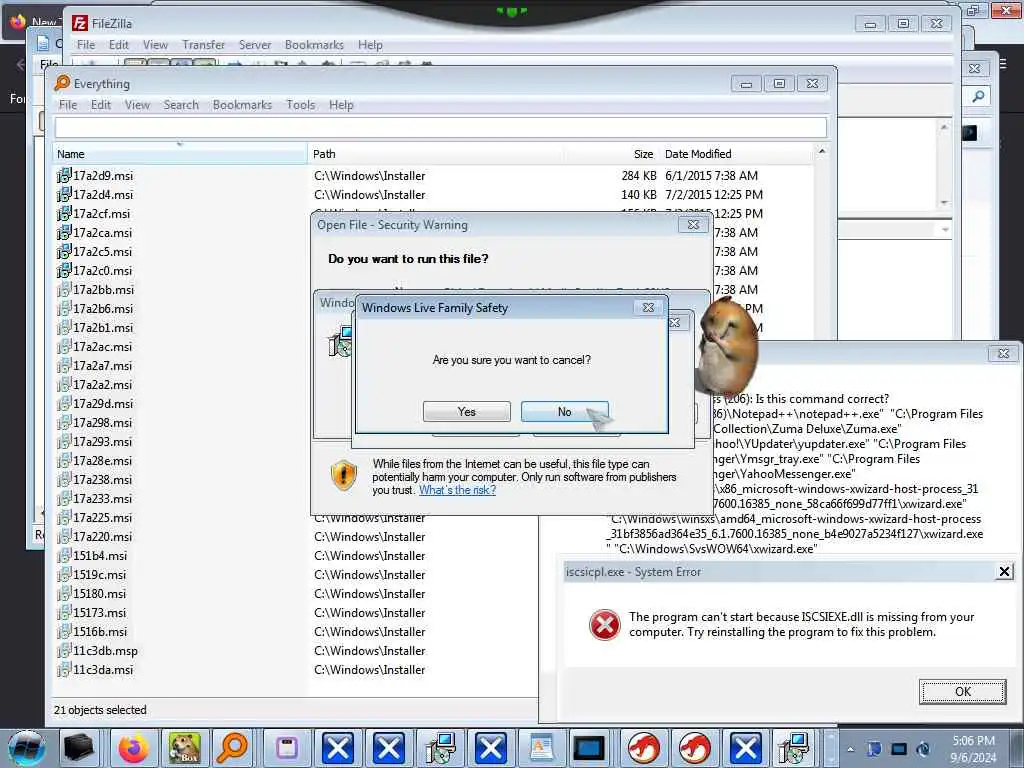This screenshot has height=768, width=1024.
Task: Click the FileZilla logo in title bar
Action: (80, 23)
